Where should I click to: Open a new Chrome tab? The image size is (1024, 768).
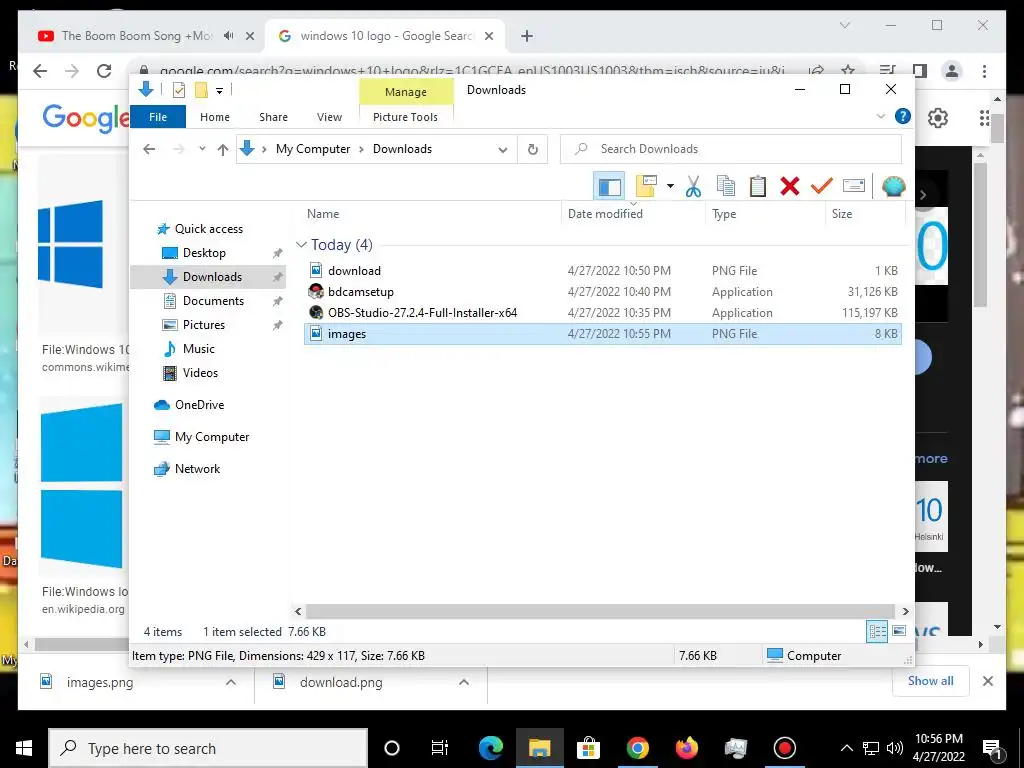pos(527,36)
